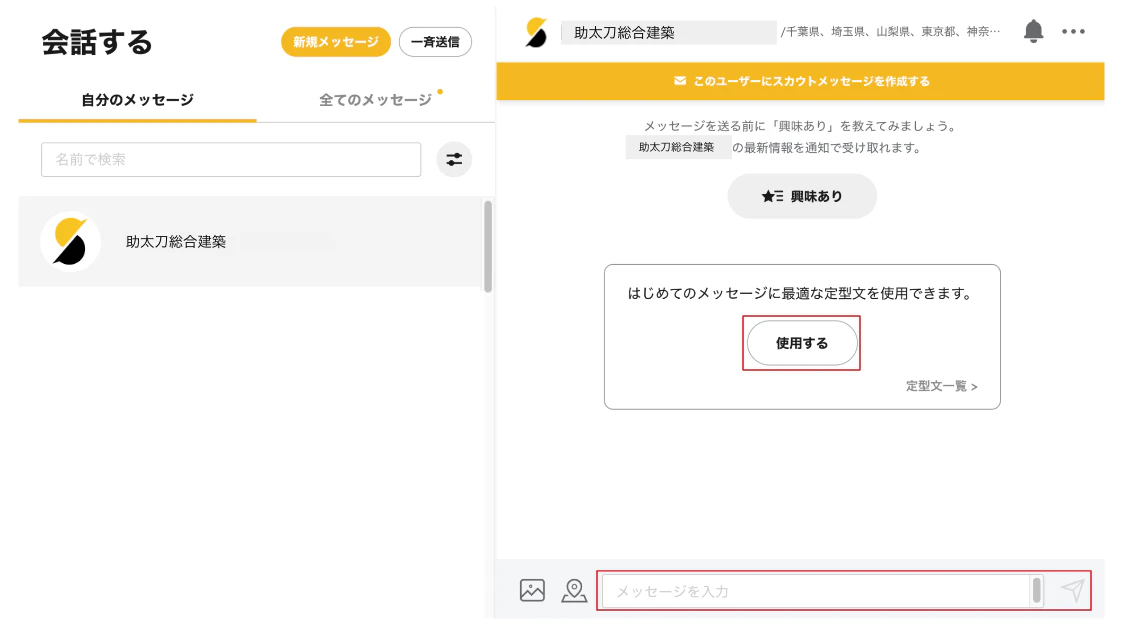Click the notification bell icon

tap(1033, 32)
